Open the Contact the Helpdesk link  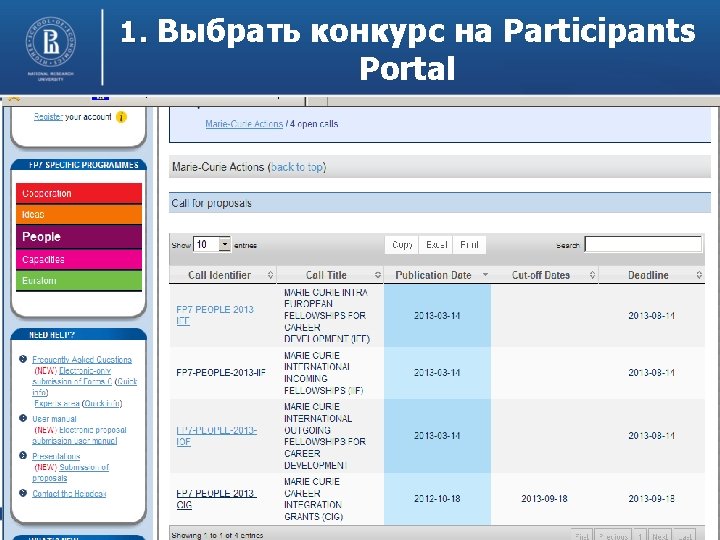point(69,494)
